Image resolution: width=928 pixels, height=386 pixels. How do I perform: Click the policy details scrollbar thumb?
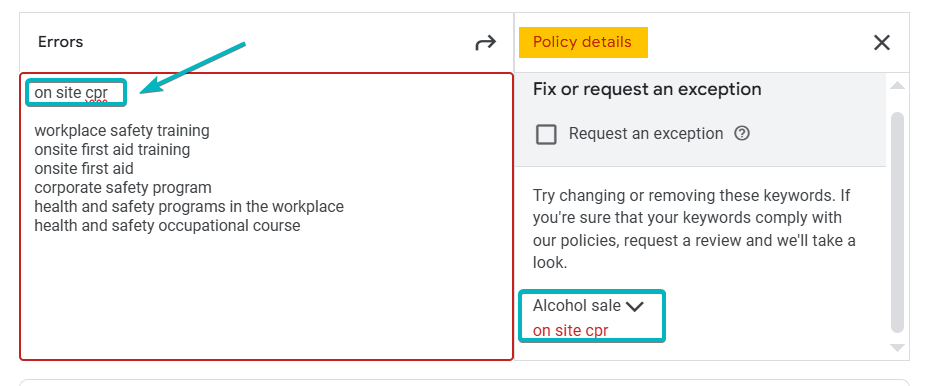pos(897,222)
